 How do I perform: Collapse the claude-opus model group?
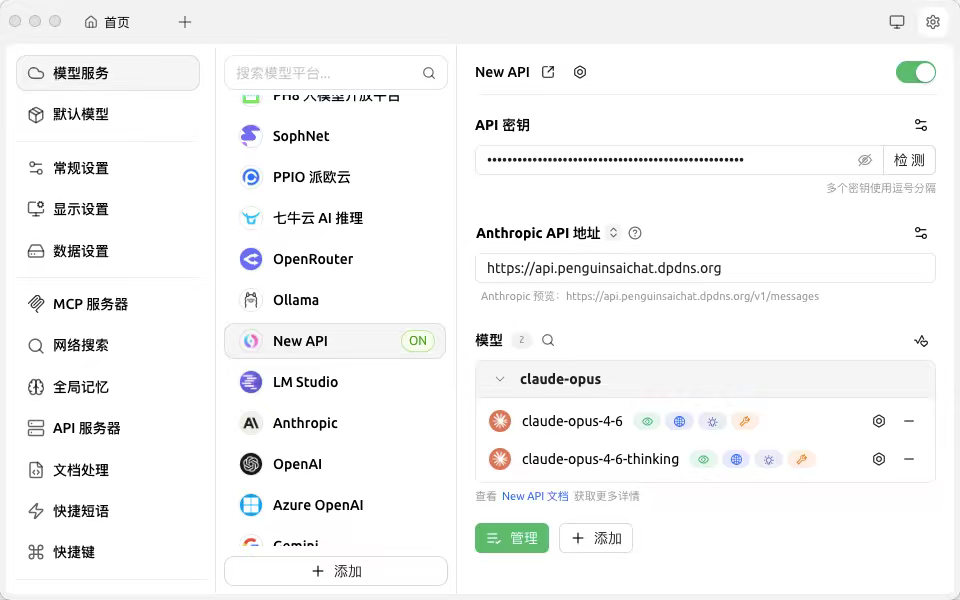pyautogui.click(x=500, y=379)
